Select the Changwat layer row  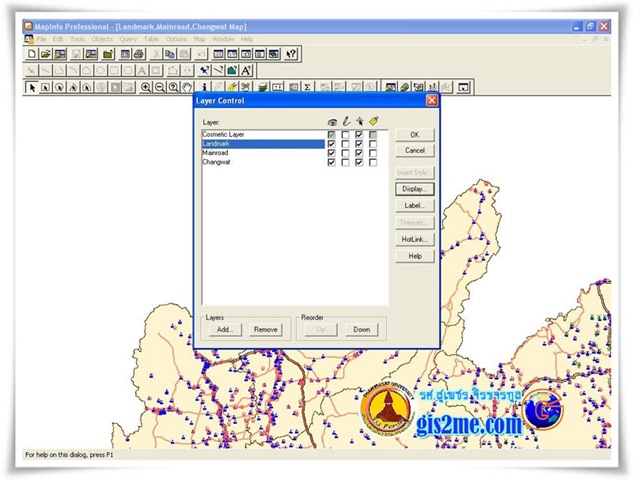click(x=263, y=162)
